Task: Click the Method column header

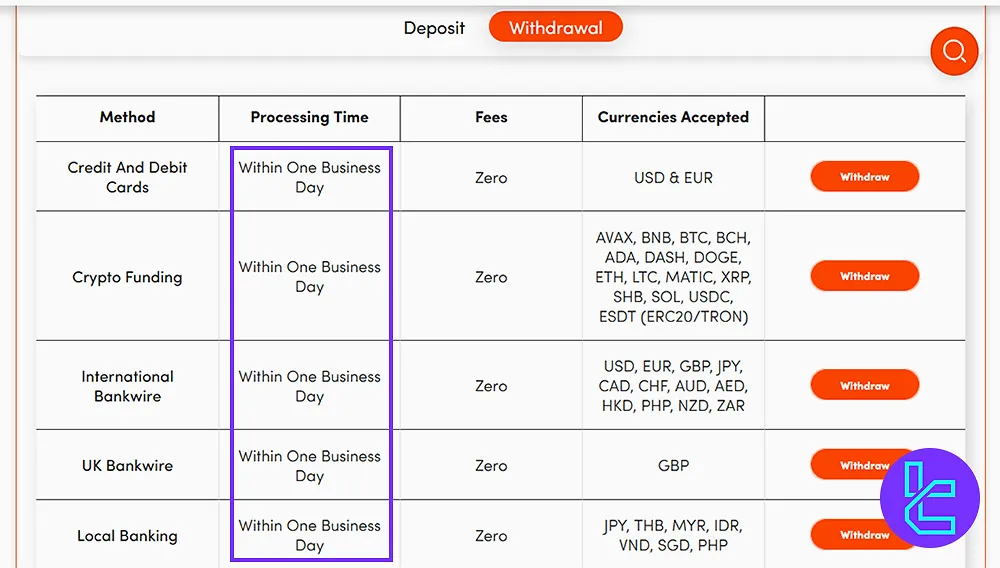Action: coord(128,117)
